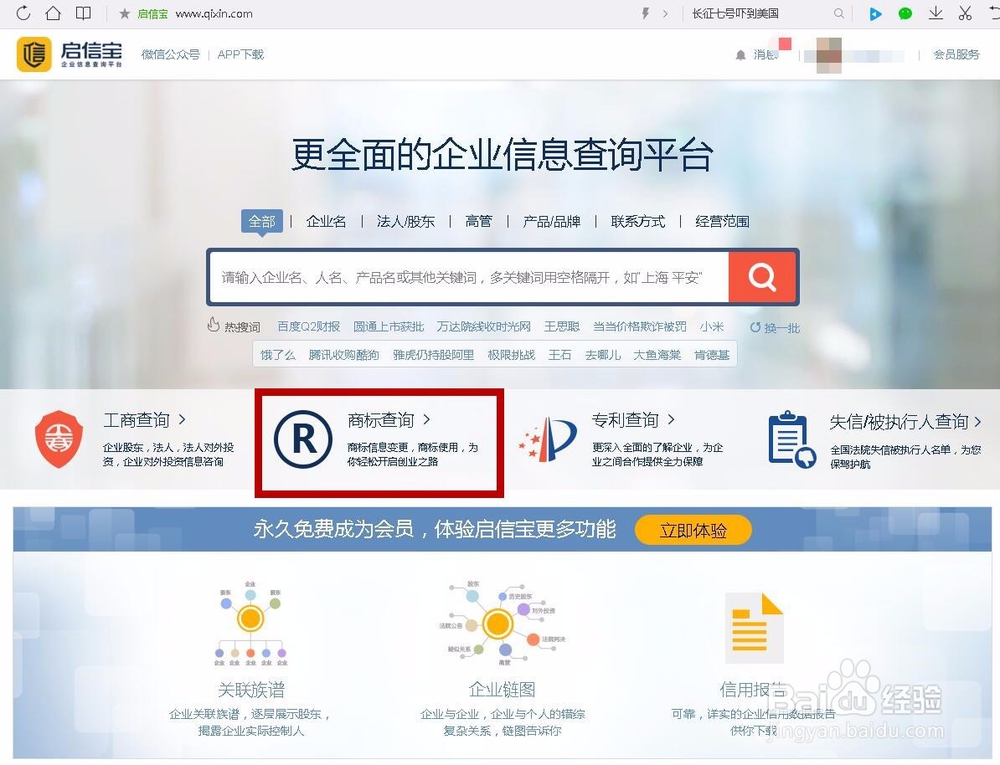1000x765 pixels.
Task: Click hot search term 极限挑战
Action: tap(511, 355)
